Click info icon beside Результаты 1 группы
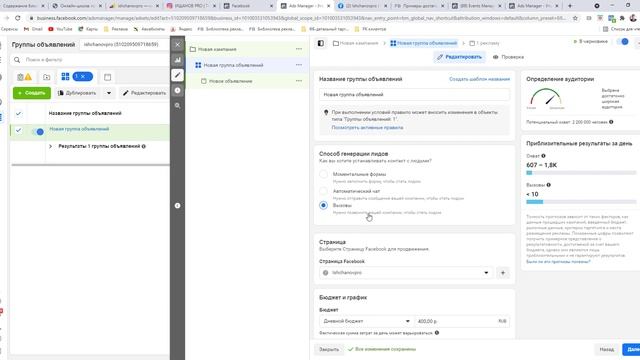Screen dimensions: 640x360 [144, 146]
